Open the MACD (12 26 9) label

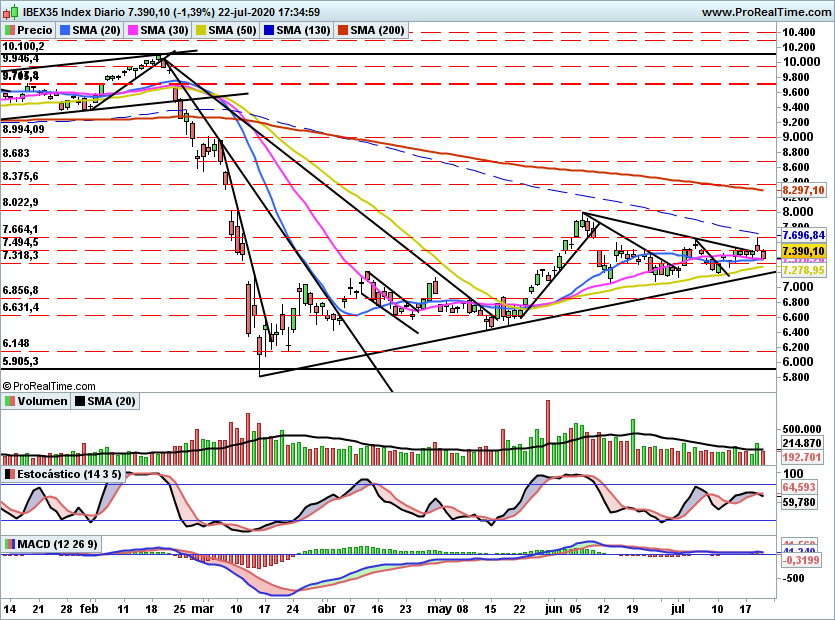57,544
